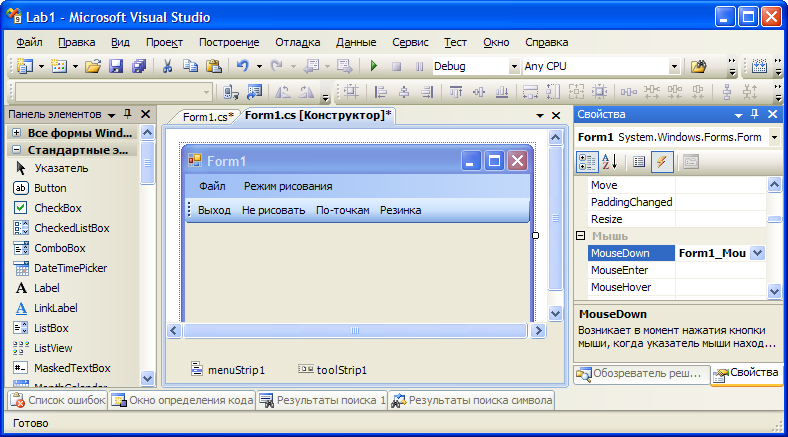Click 'Не рисовать' on Form1 tool strip
This screenshot has height=437, width=788.
click(x=273, y=210)
